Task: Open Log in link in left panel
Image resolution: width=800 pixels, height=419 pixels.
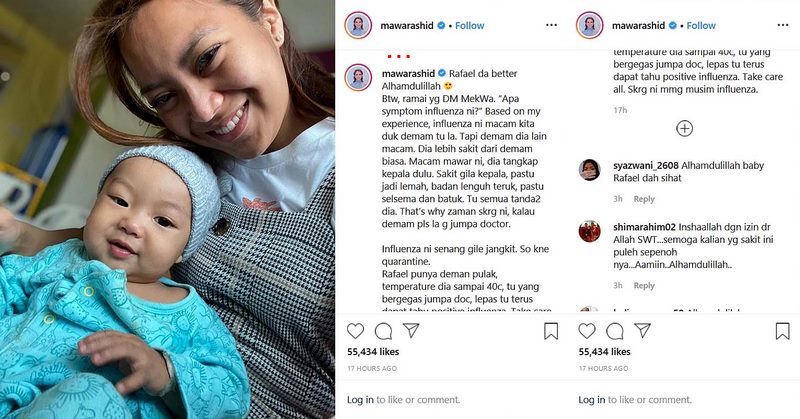Action: coord(360,400)
